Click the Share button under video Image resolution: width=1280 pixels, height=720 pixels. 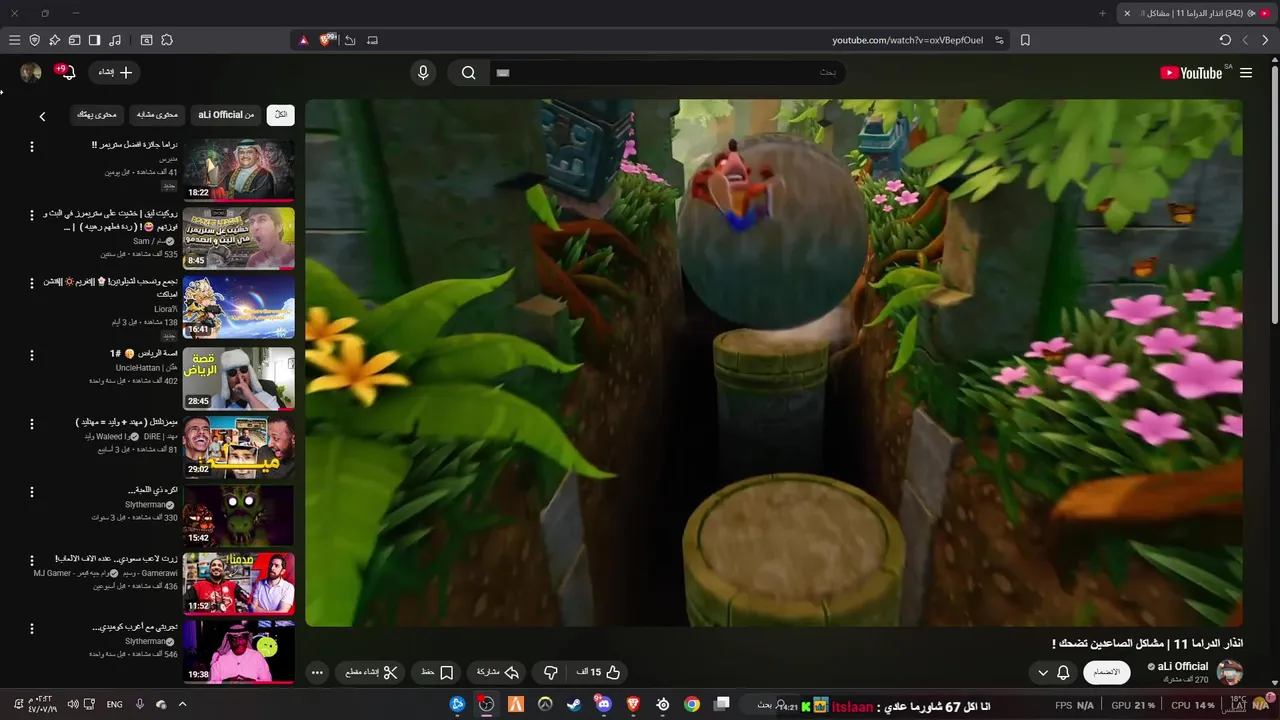498,673
